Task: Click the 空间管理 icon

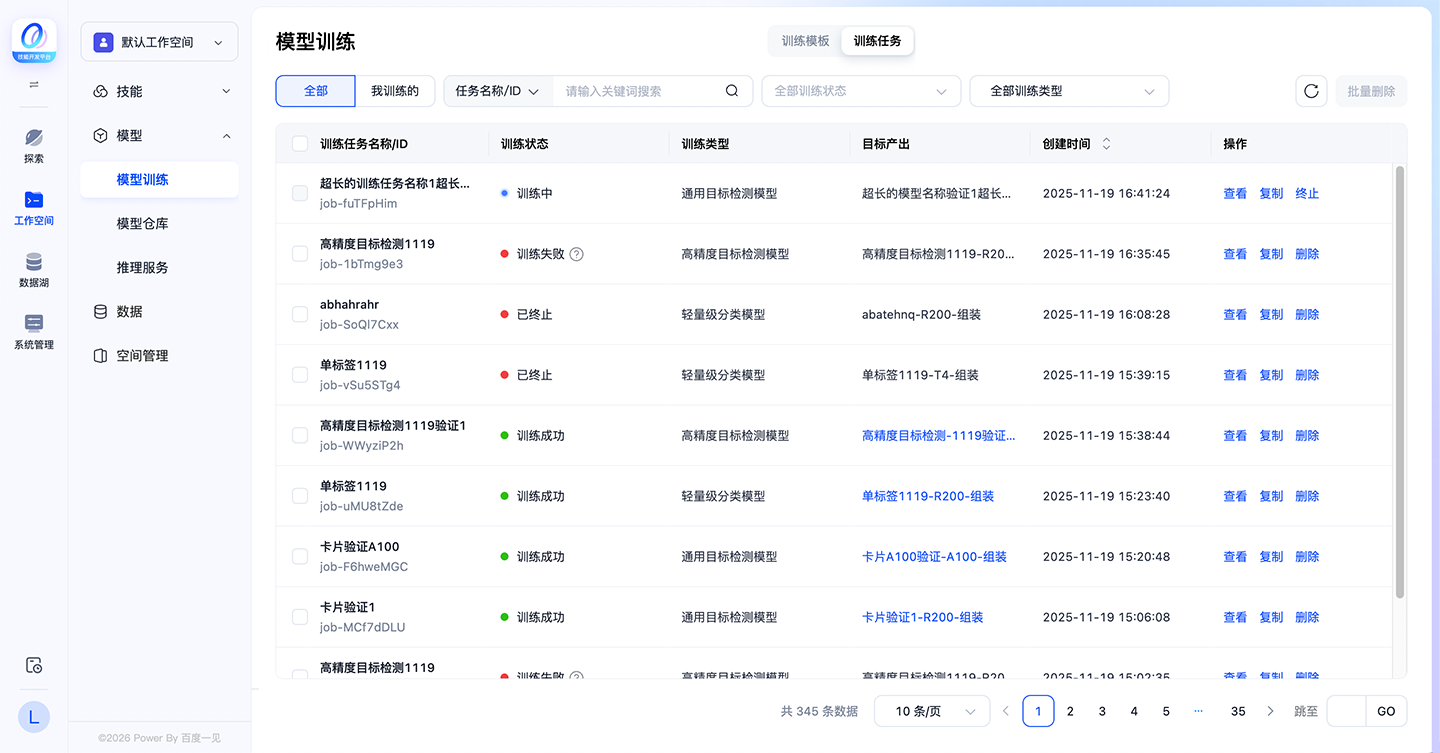Action: [x=100, y=355]
